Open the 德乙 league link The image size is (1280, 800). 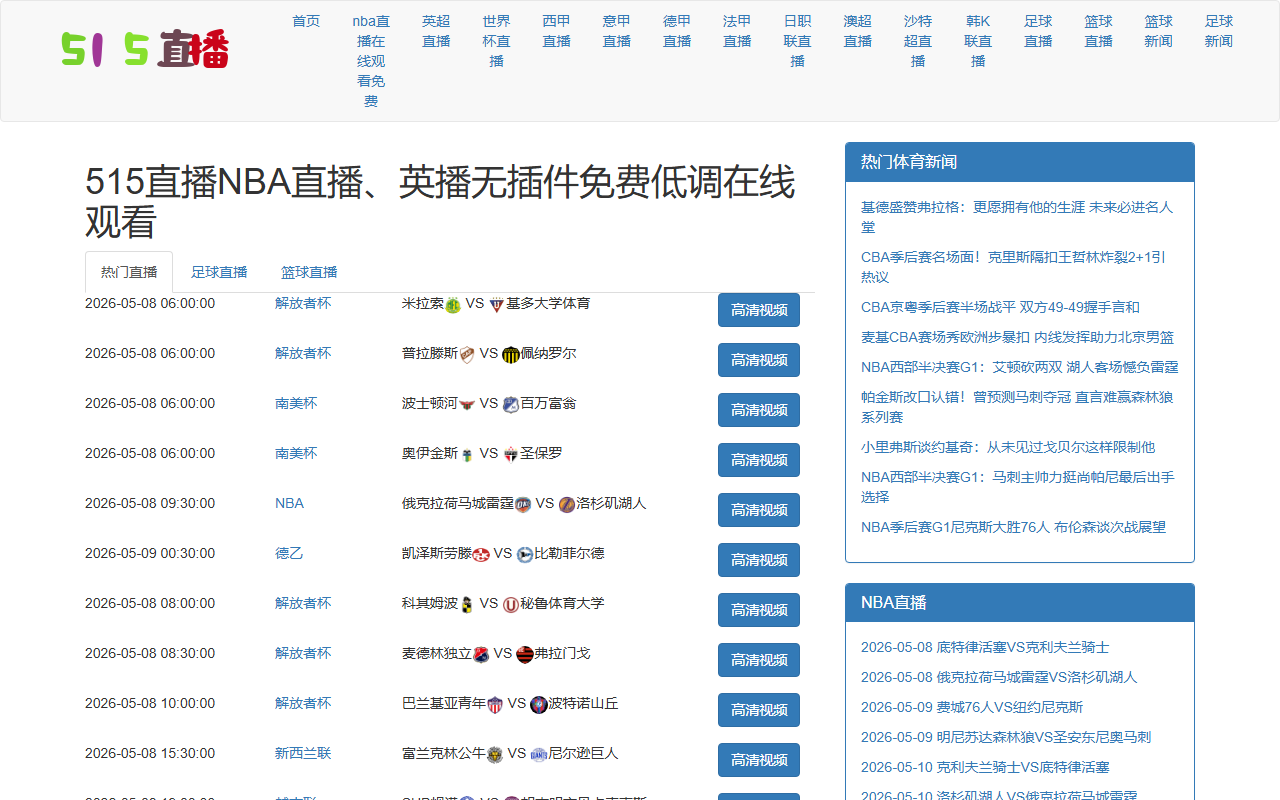[289, 553]
